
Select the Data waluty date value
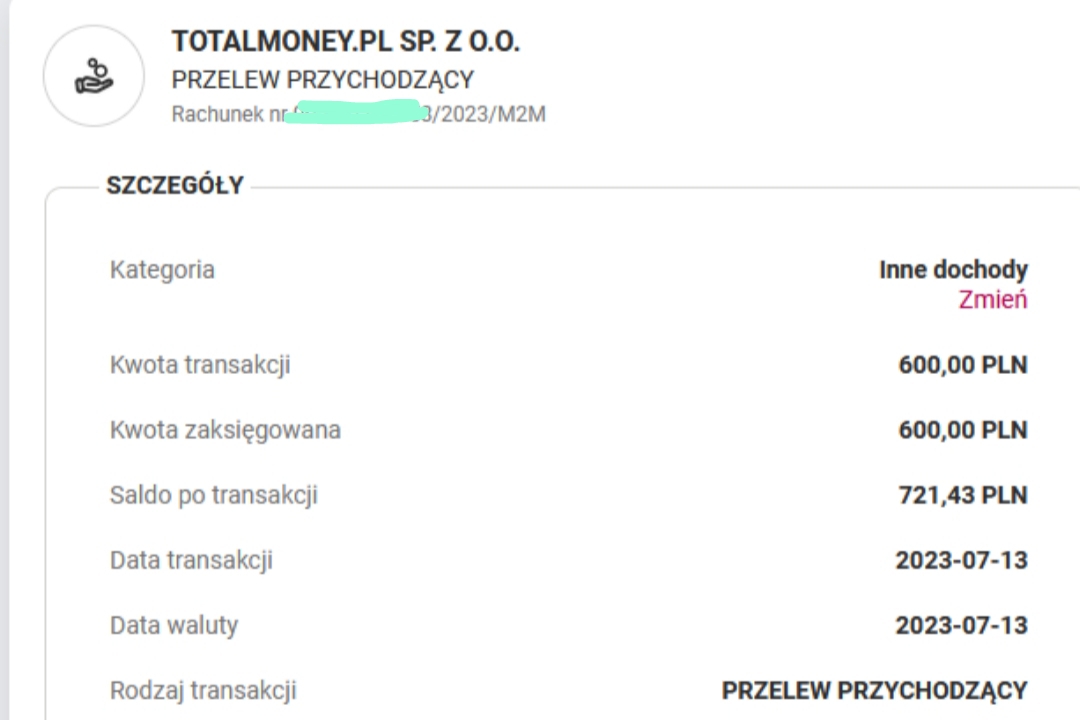pyautogui.click(x=961, y=626)
